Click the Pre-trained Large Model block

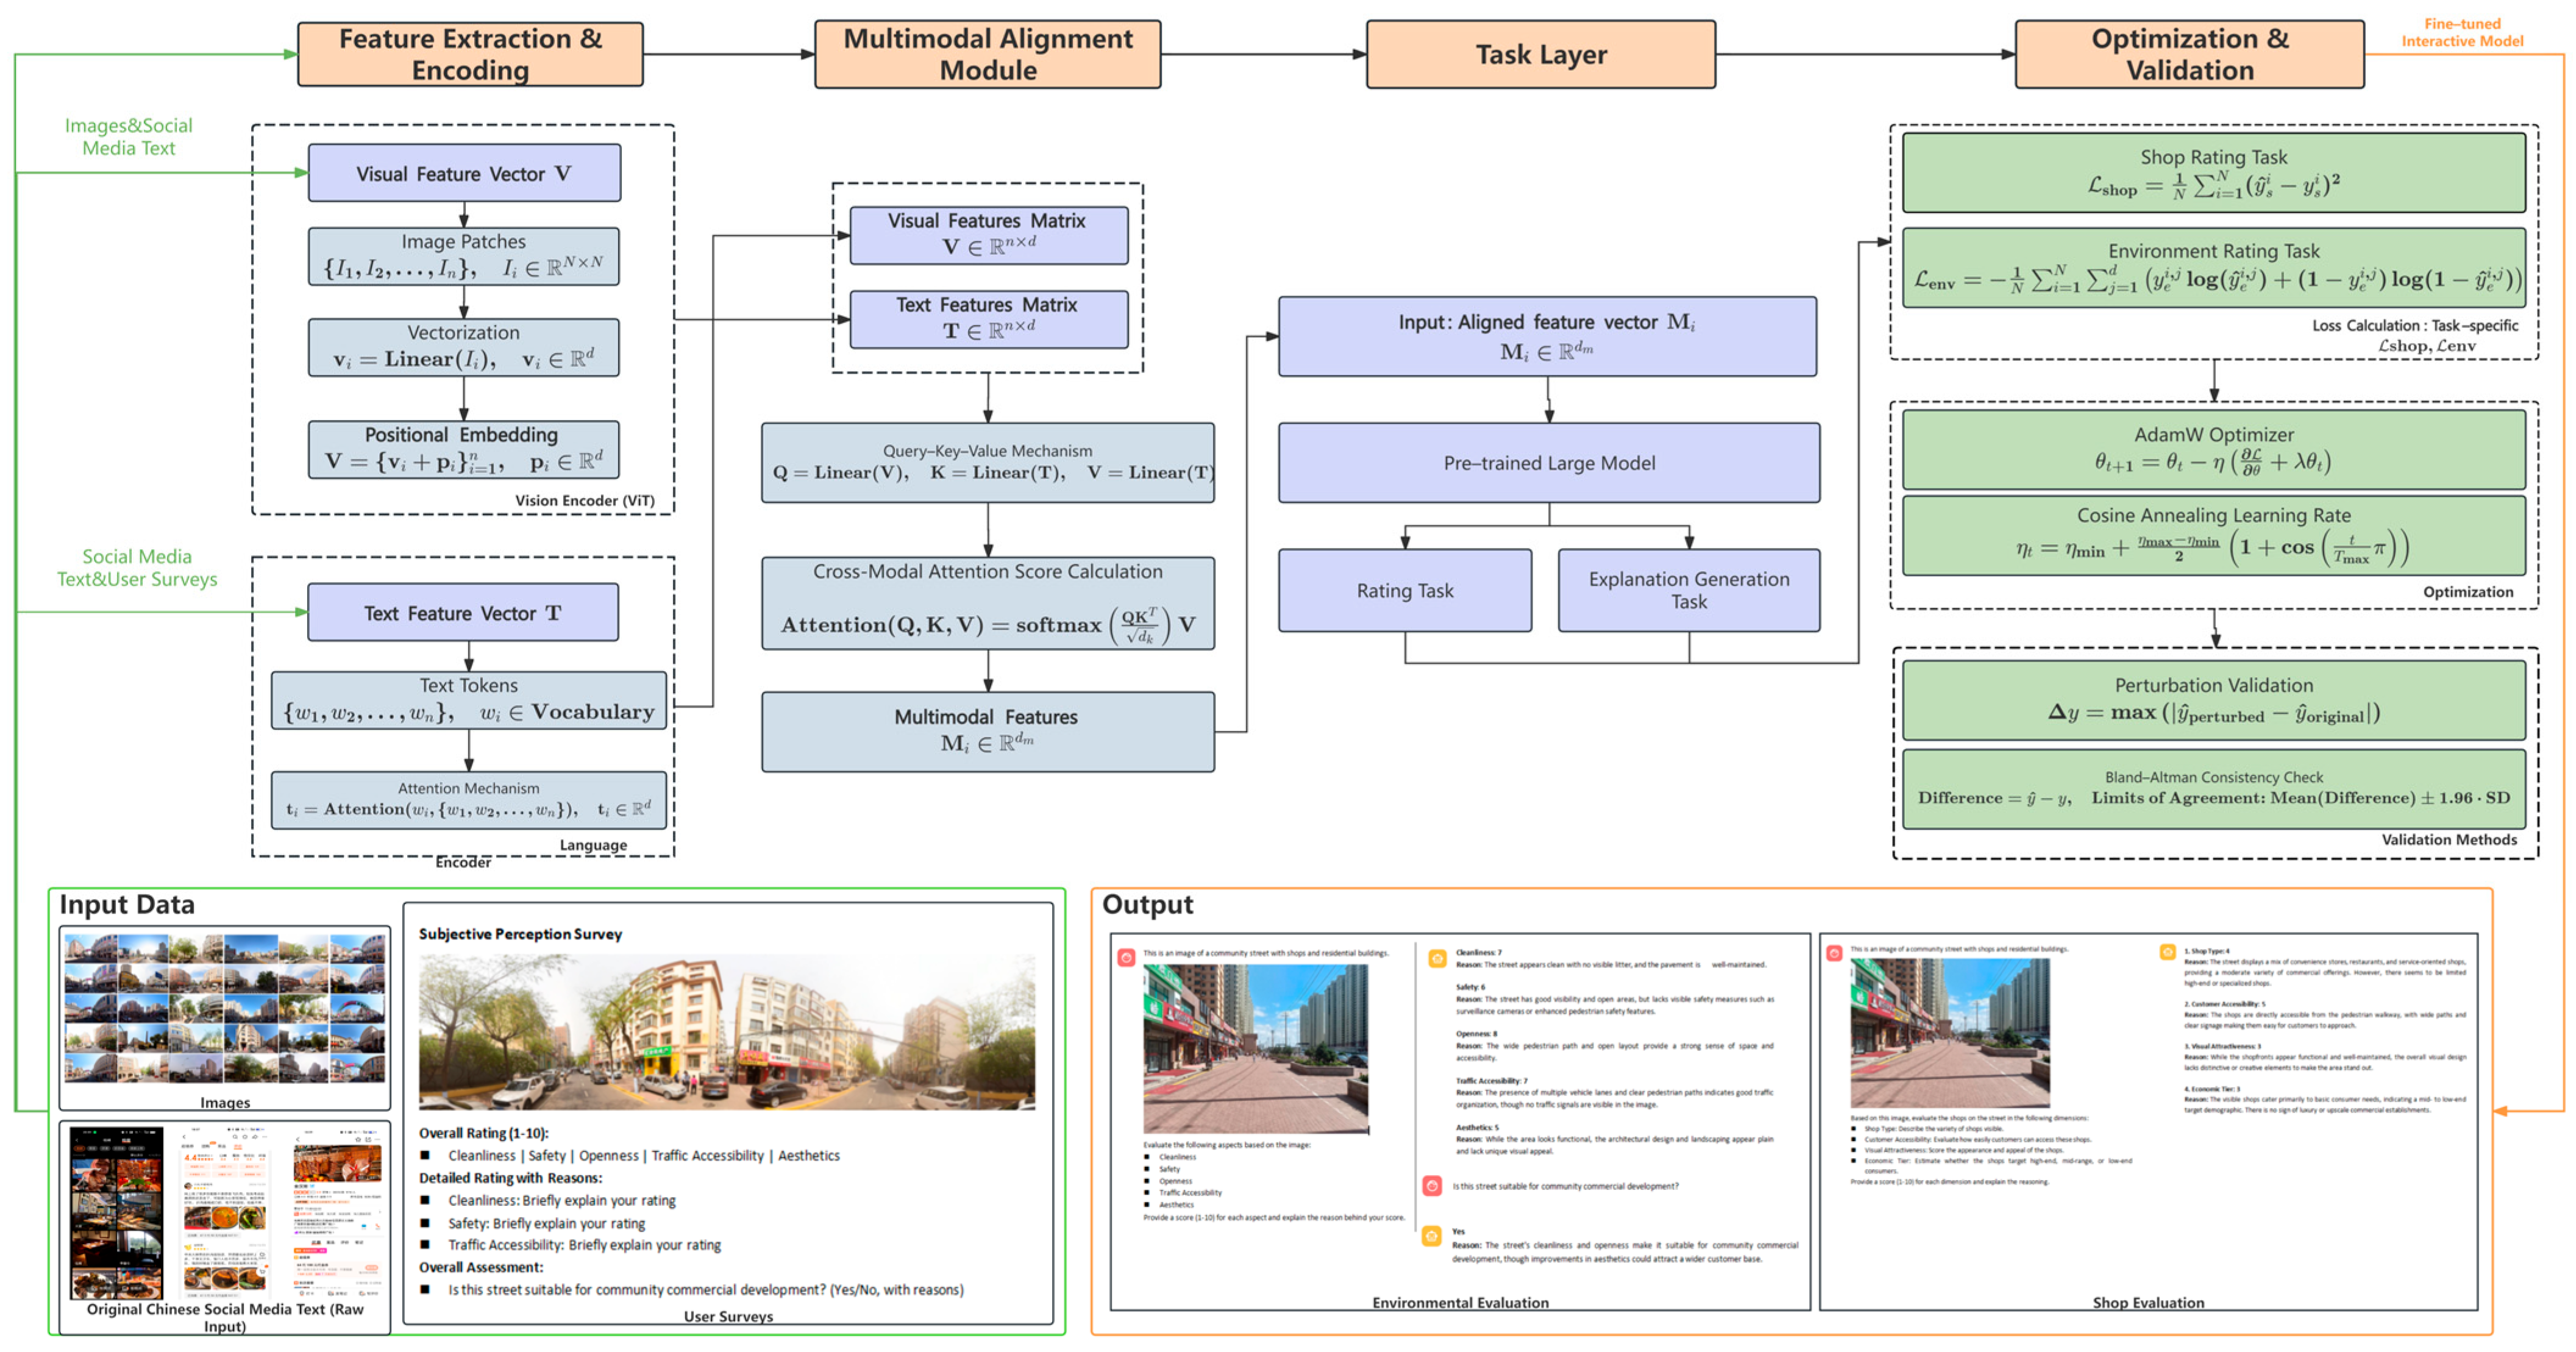point(1548,463)
